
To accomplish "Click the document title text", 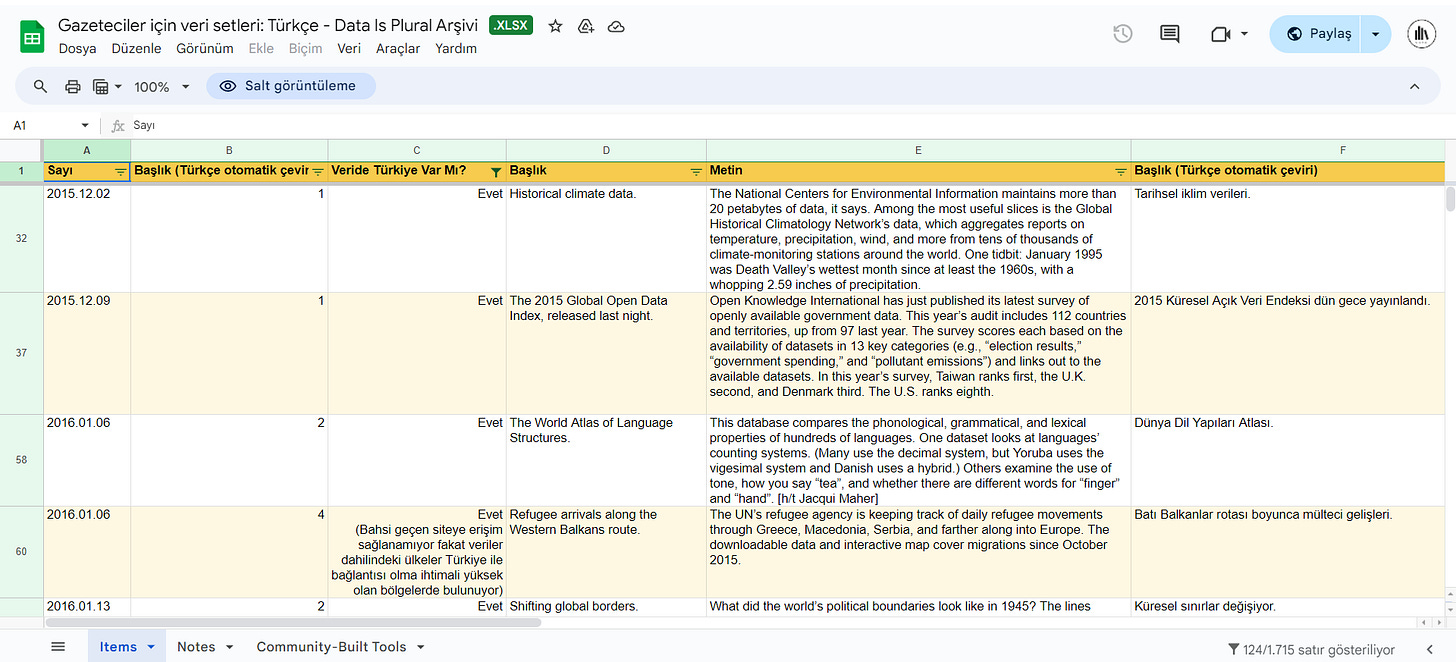I will click(x=268, y=25).
